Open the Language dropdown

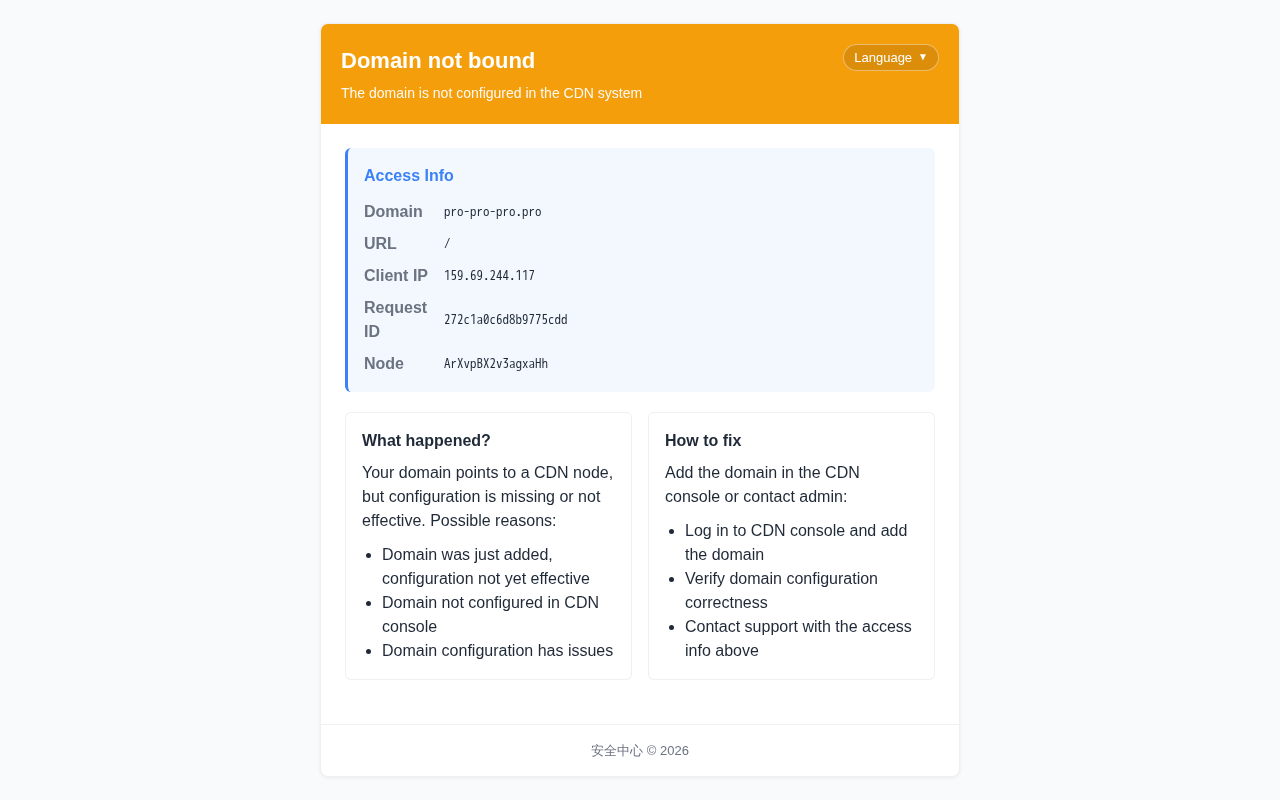(890, 57)
